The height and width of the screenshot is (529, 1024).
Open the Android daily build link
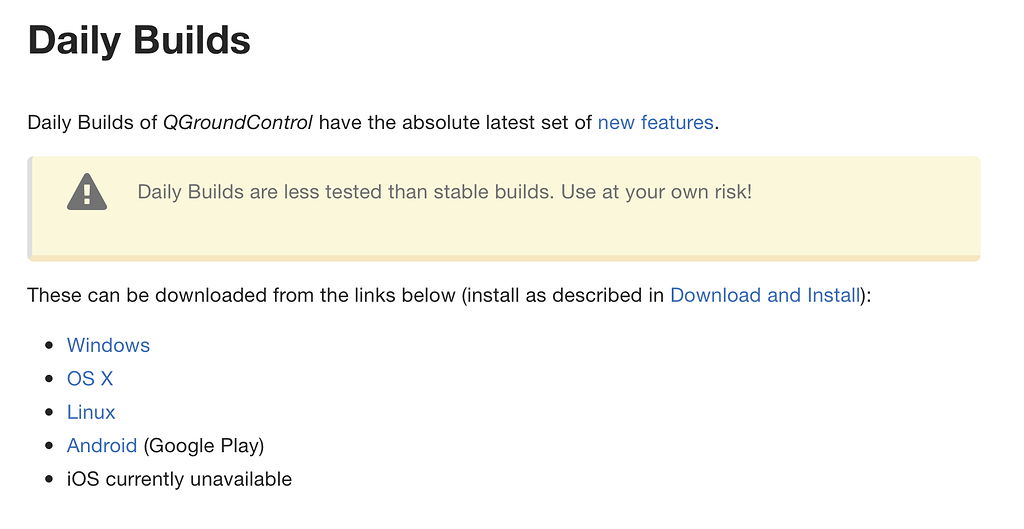(102, 446)
